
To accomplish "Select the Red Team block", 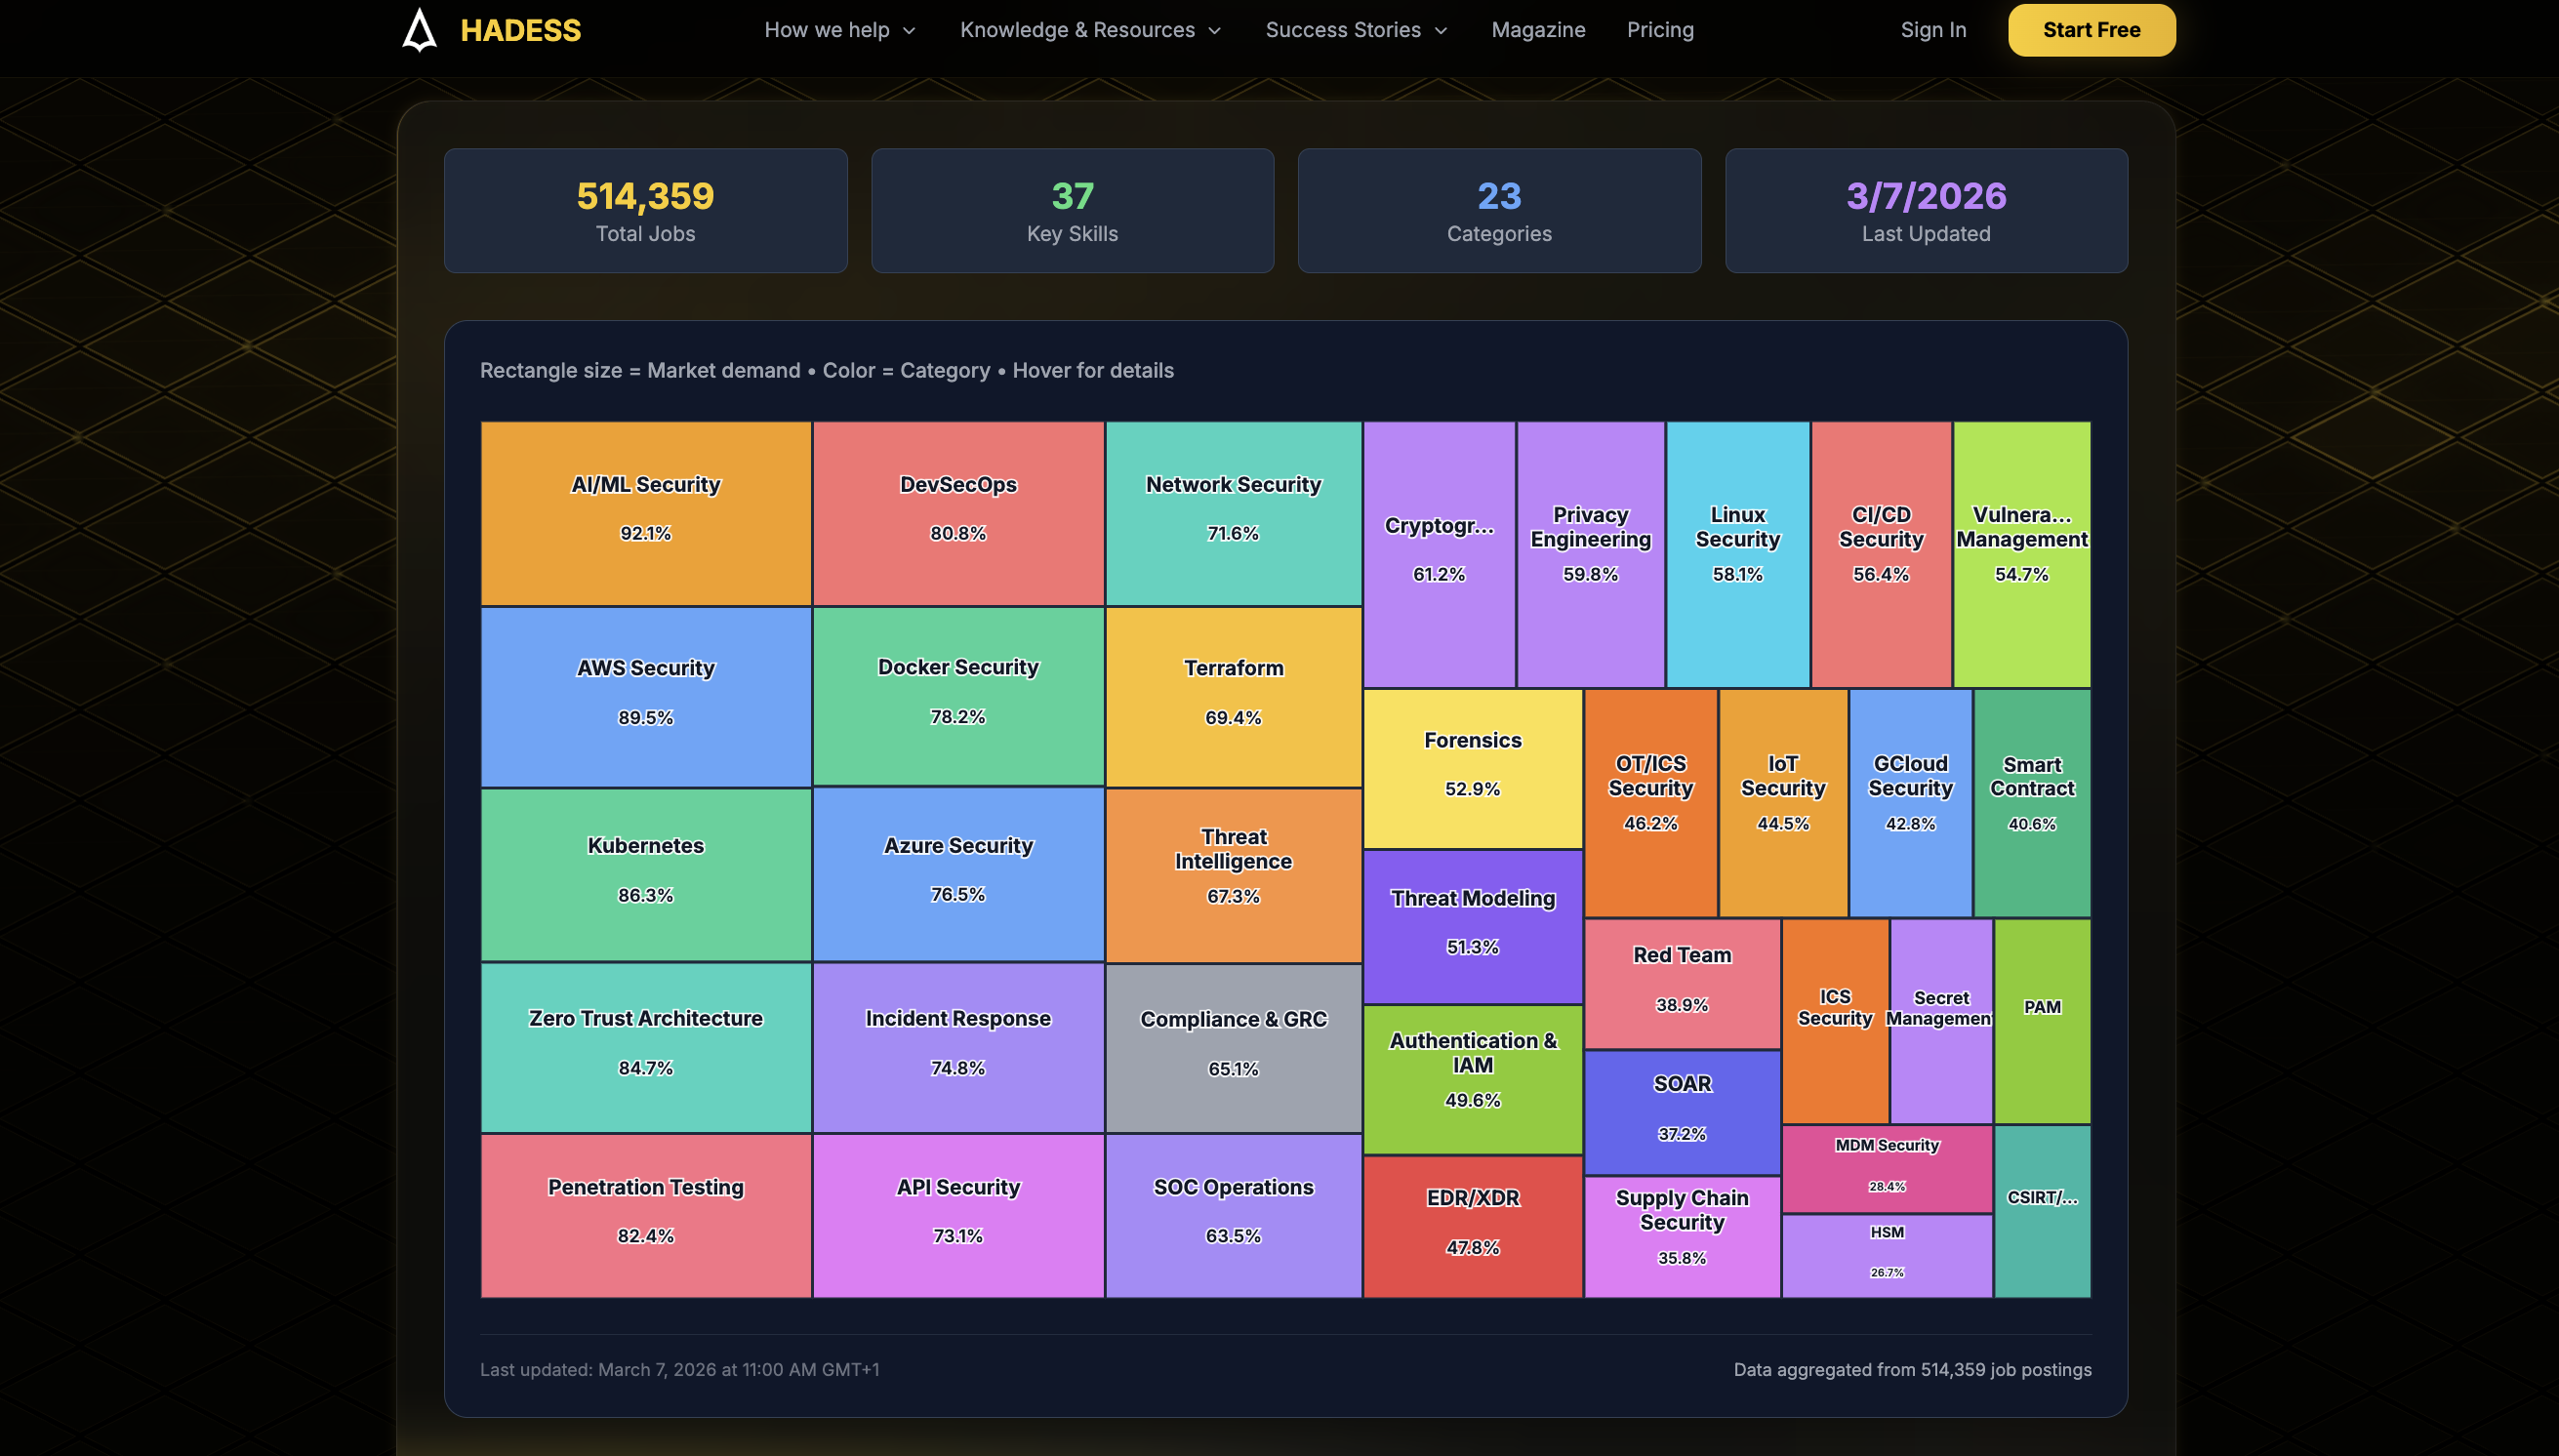I will point(1681,980).
